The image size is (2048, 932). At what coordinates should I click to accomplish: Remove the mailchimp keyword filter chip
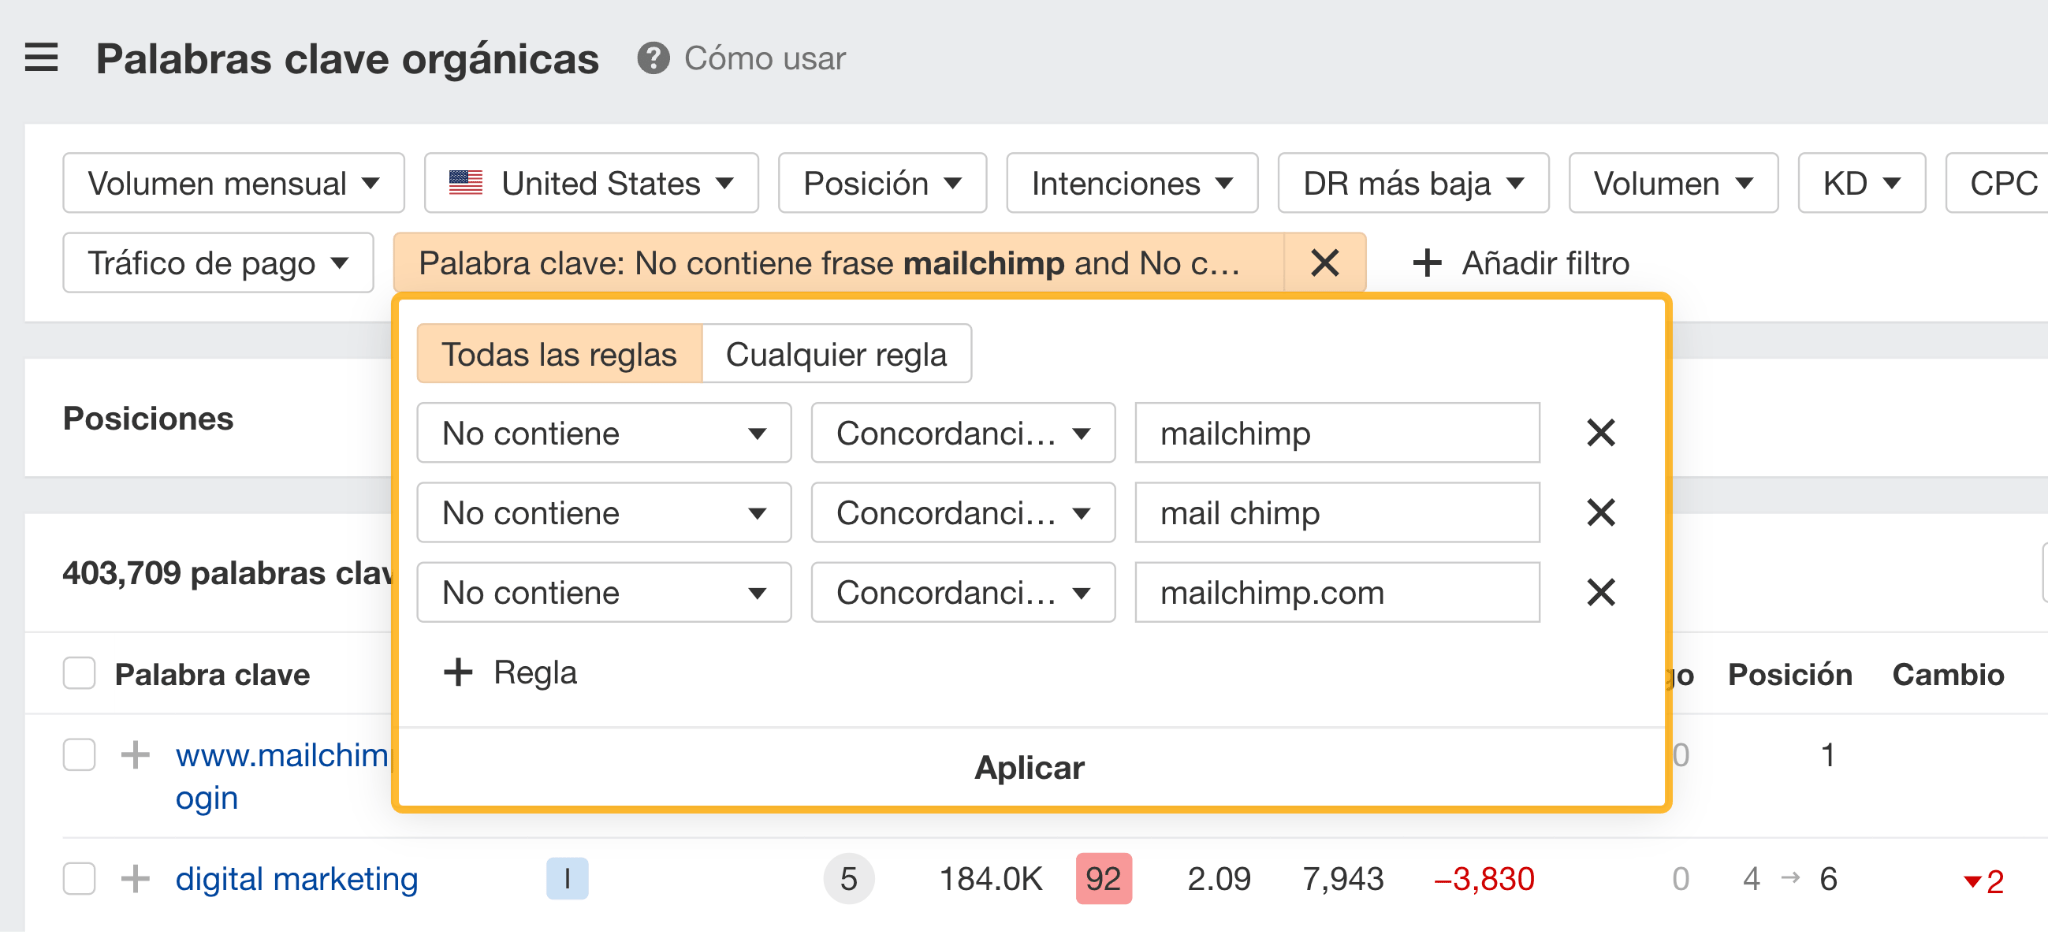pos(1323,263)
